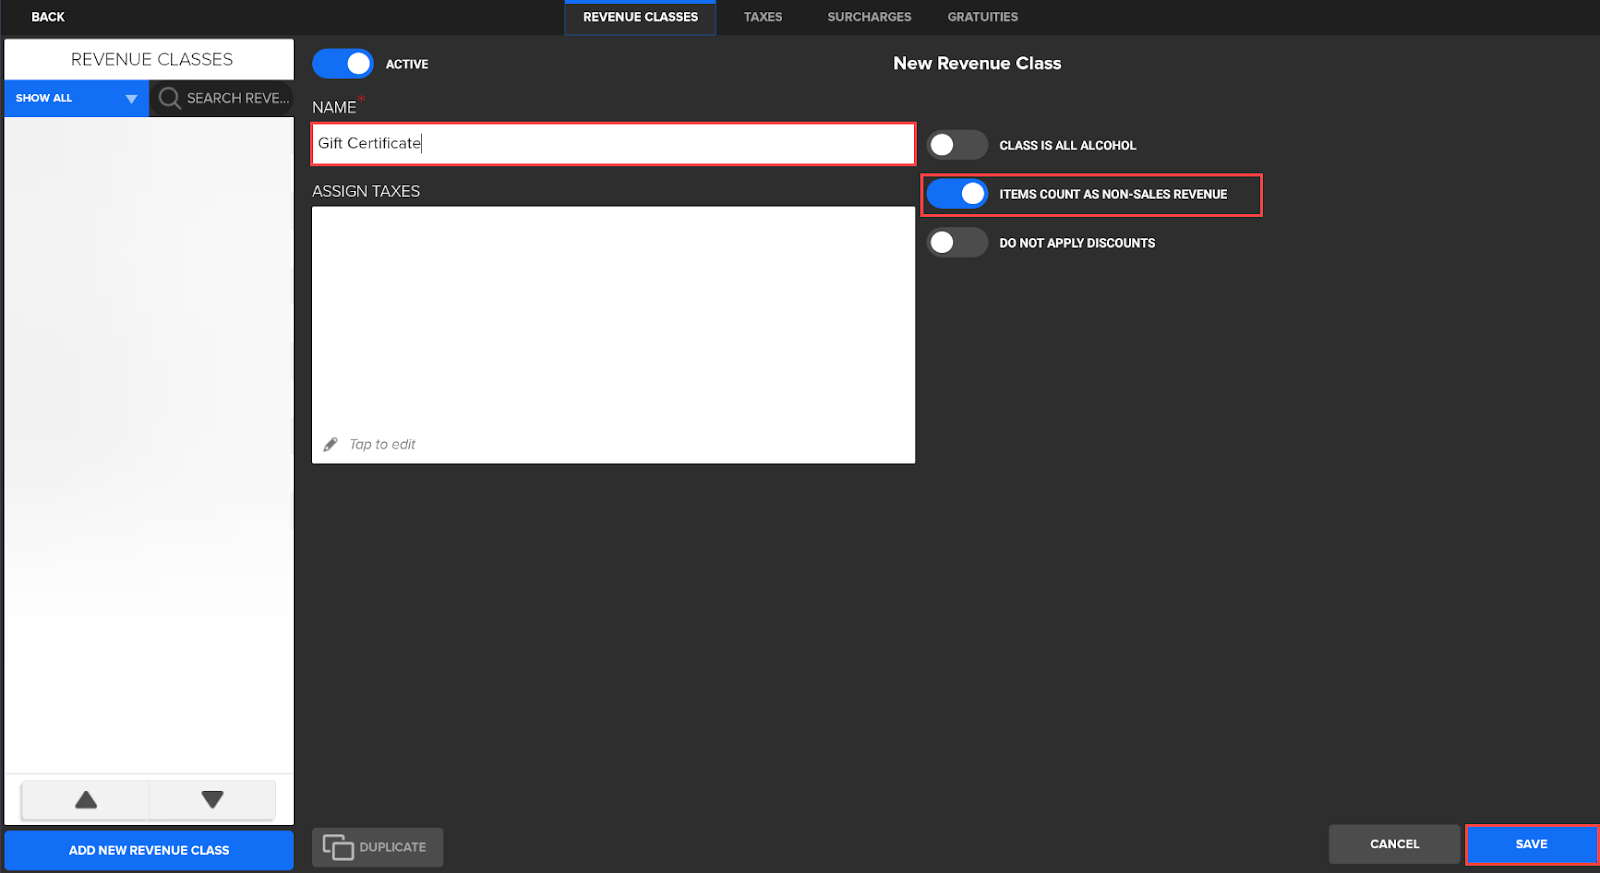Turn on Do Not Apply Discounts
Image resolution: width=1600 pixels, height=873 pixels.
pyautogui.click(x=957, y=243)
